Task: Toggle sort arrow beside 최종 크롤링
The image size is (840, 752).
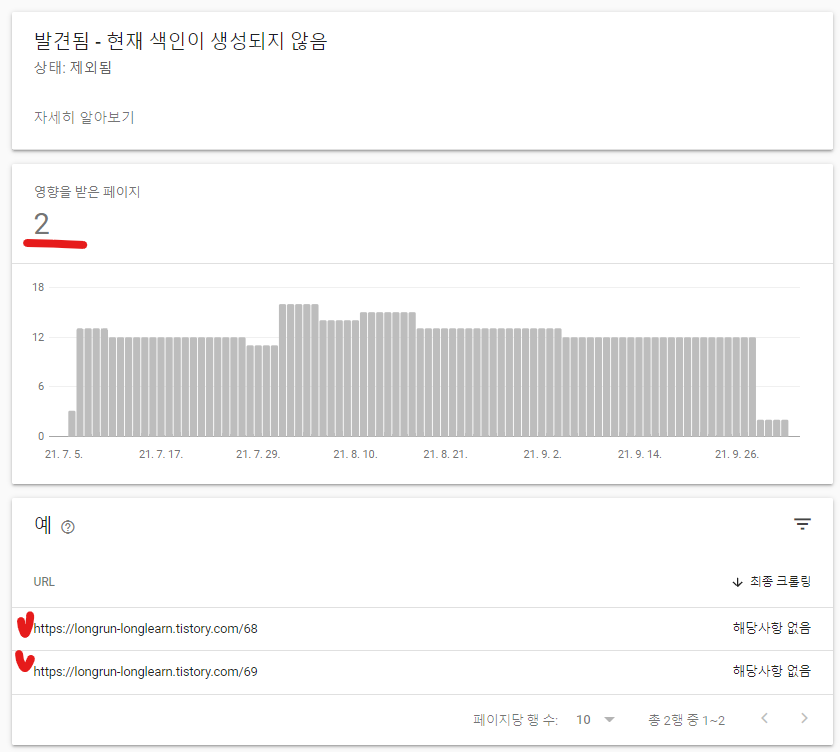Action: pyautogui.click(x=737, y=582)
